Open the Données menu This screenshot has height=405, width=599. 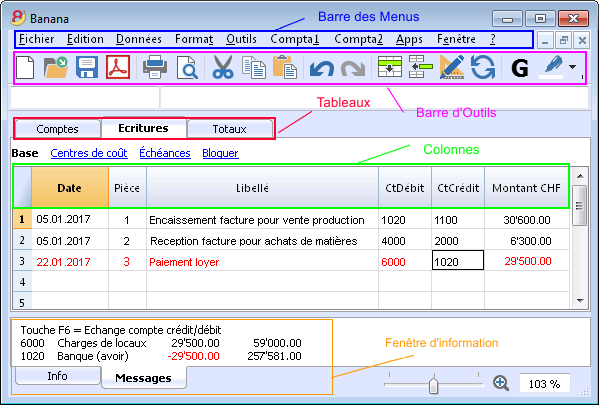click(x=139, y=39)
